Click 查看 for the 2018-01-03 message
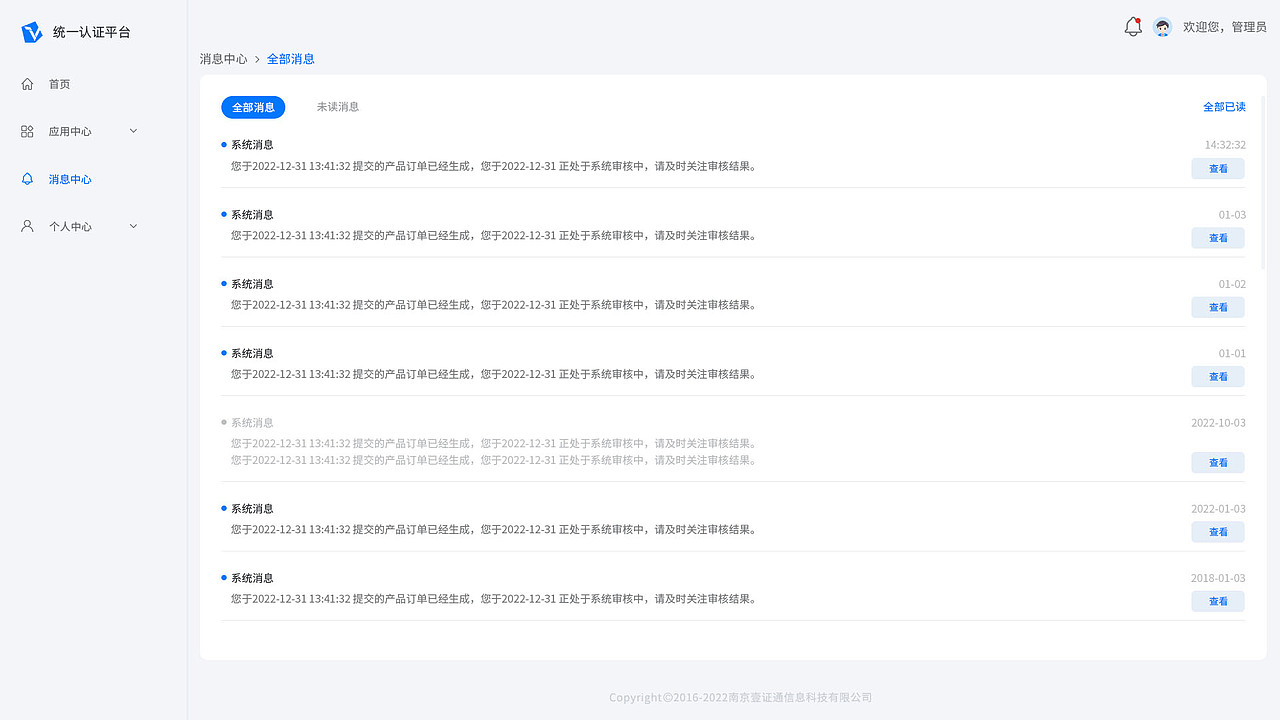1280x720 pixels. tap(1218, 601)
